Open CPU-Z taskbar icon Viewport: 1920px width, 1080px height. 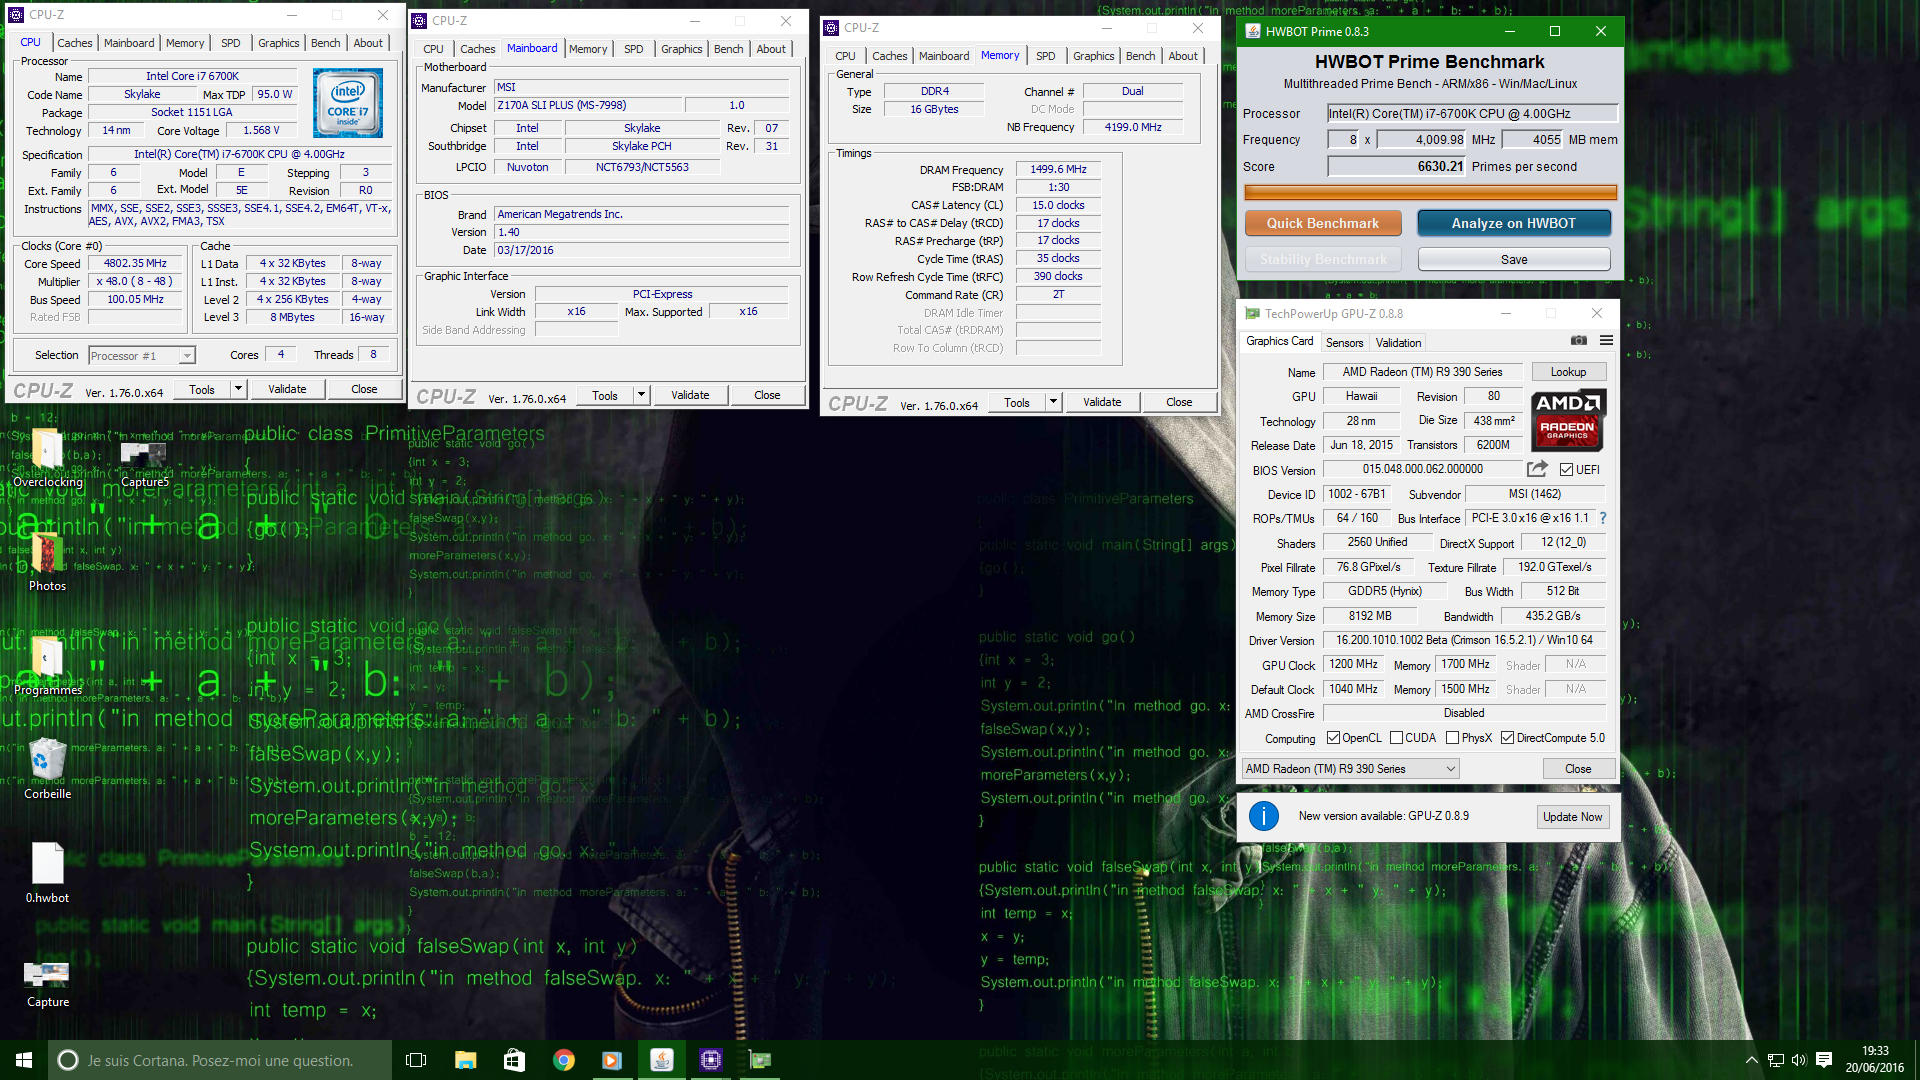pos(710,1060)
